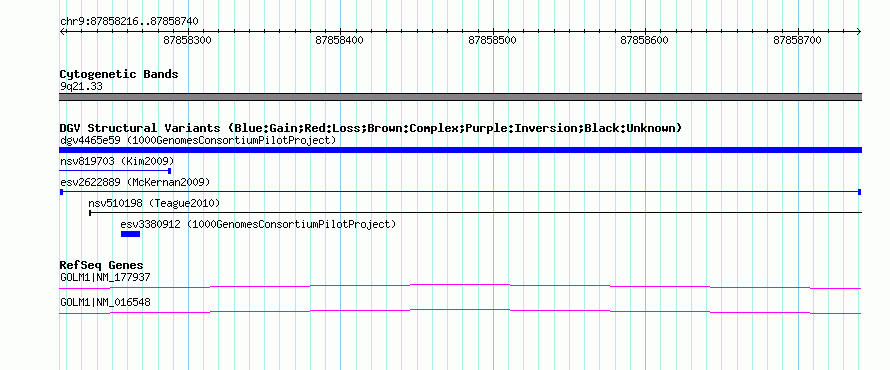Viewport: 890px width, 370px height.
Task: Click the magenta GOLM1 NM_177937 transcript line
Action: click(460, 286)
